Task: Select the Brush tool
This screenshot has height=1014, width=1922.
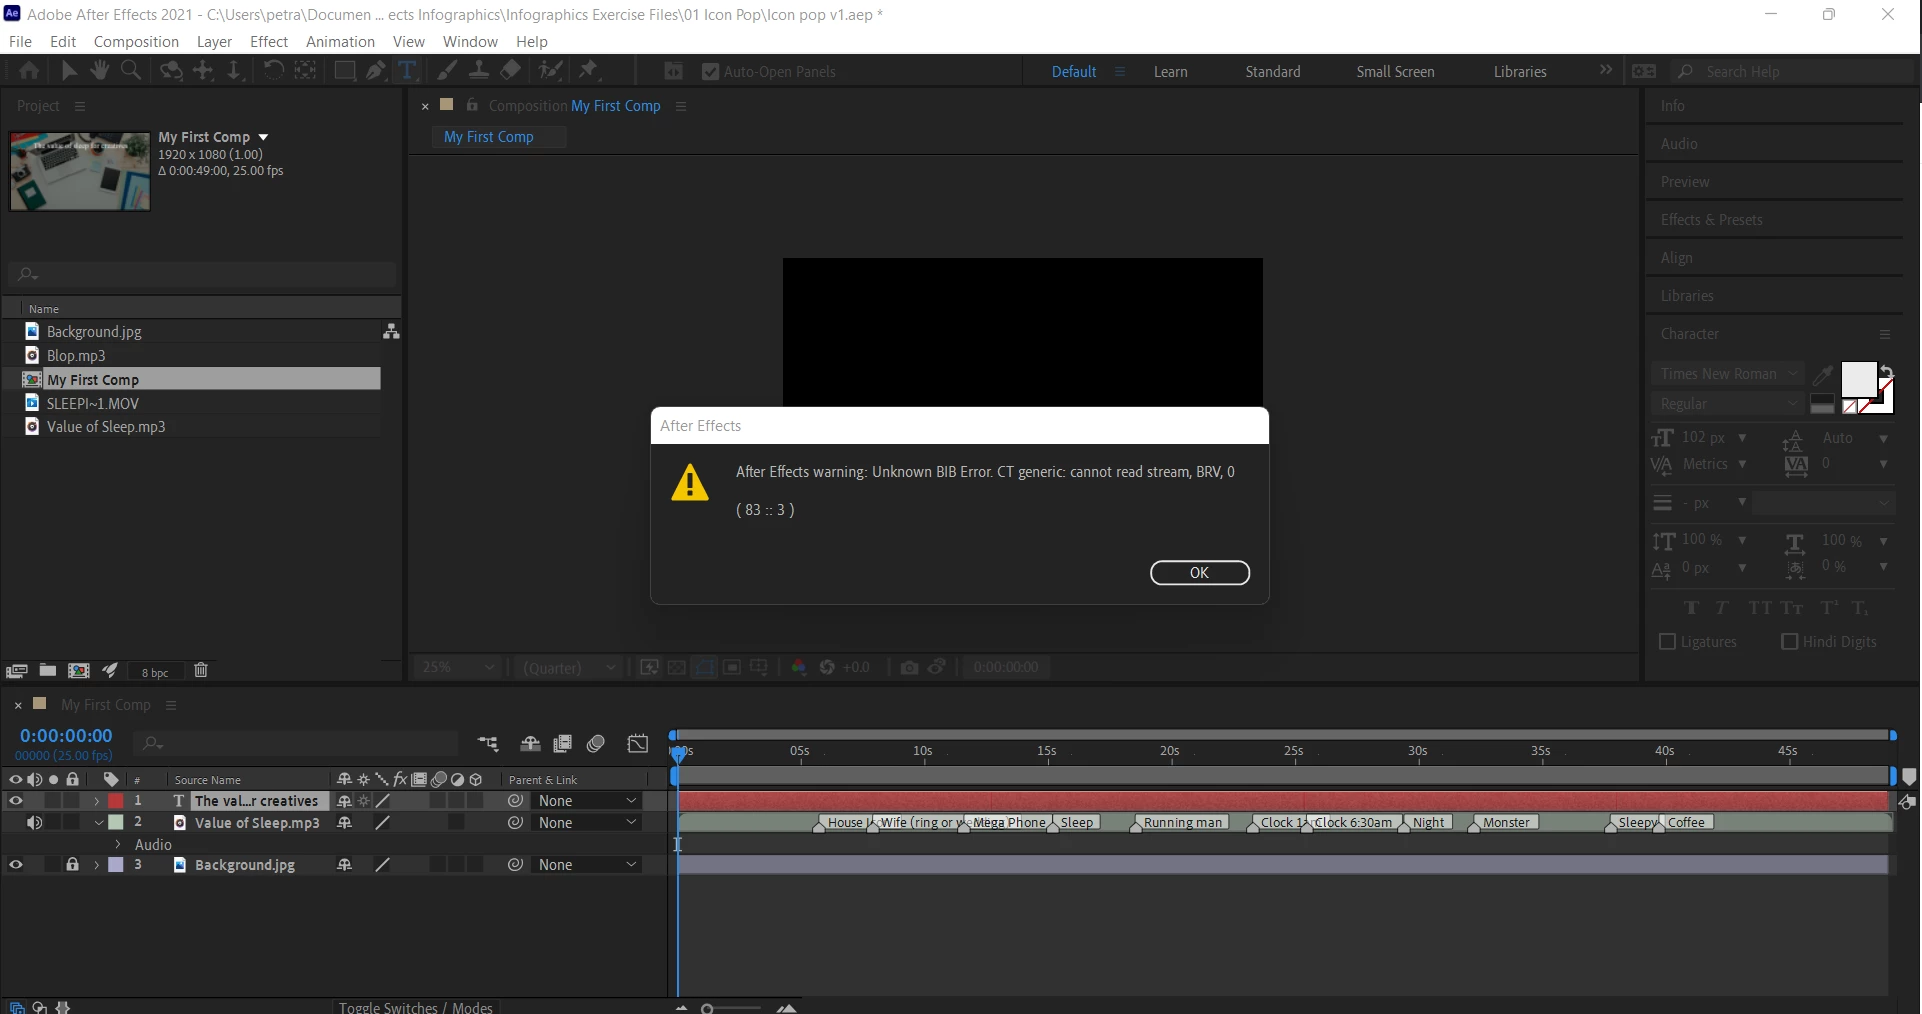Action: pos(447,71)
